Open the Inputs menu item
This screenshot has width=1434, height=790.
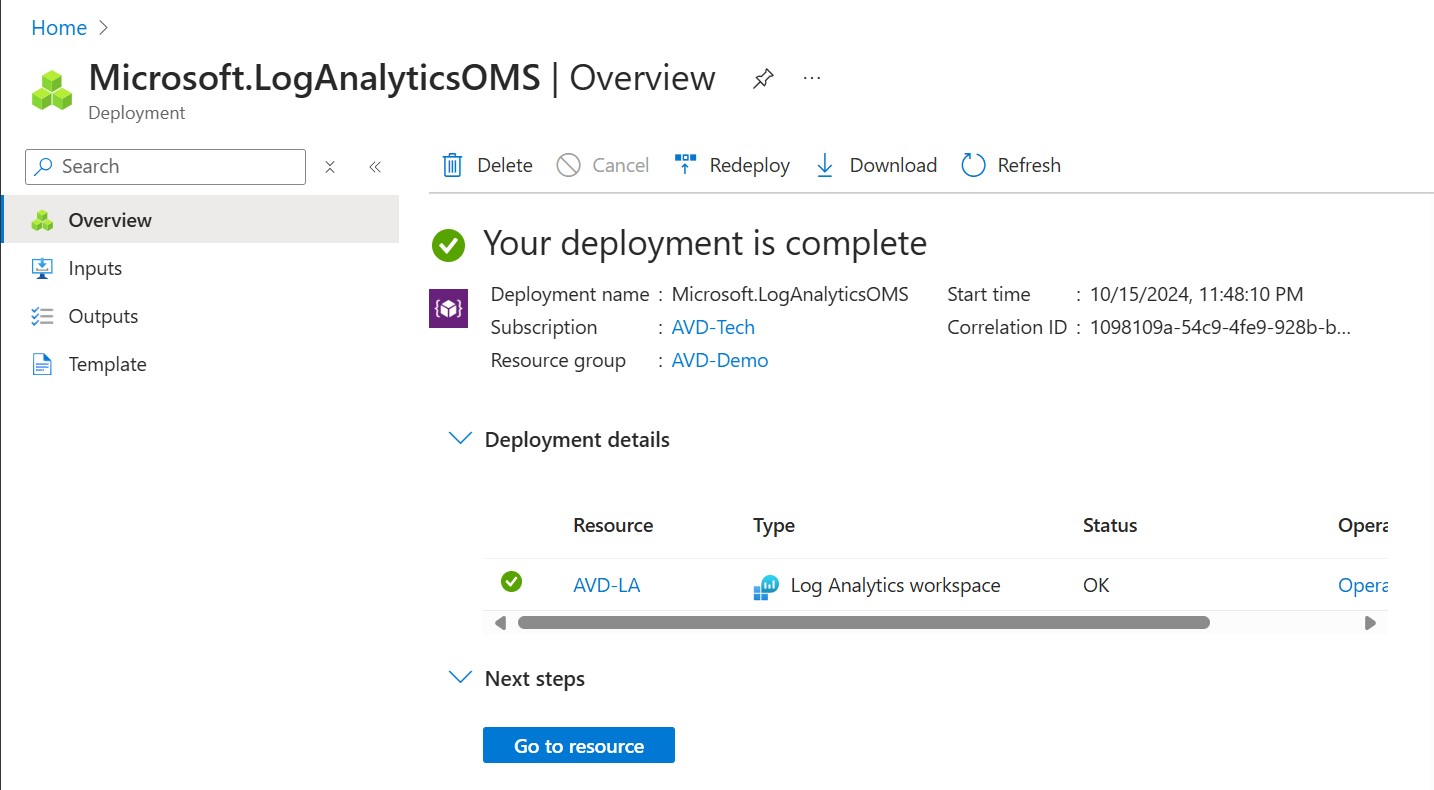[x=95, y=268]
